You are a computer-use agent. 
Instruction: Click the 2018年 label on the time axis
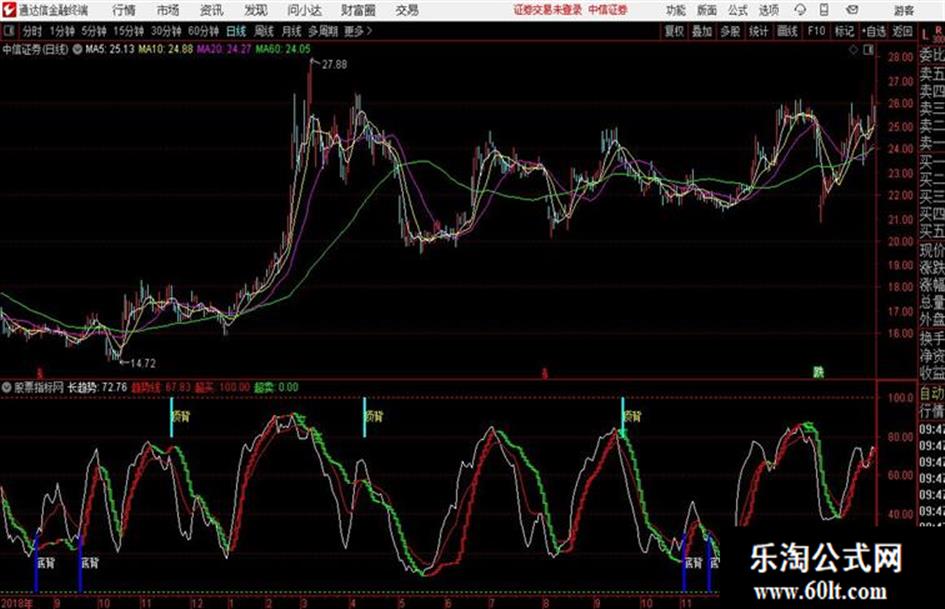click(16, 603)
